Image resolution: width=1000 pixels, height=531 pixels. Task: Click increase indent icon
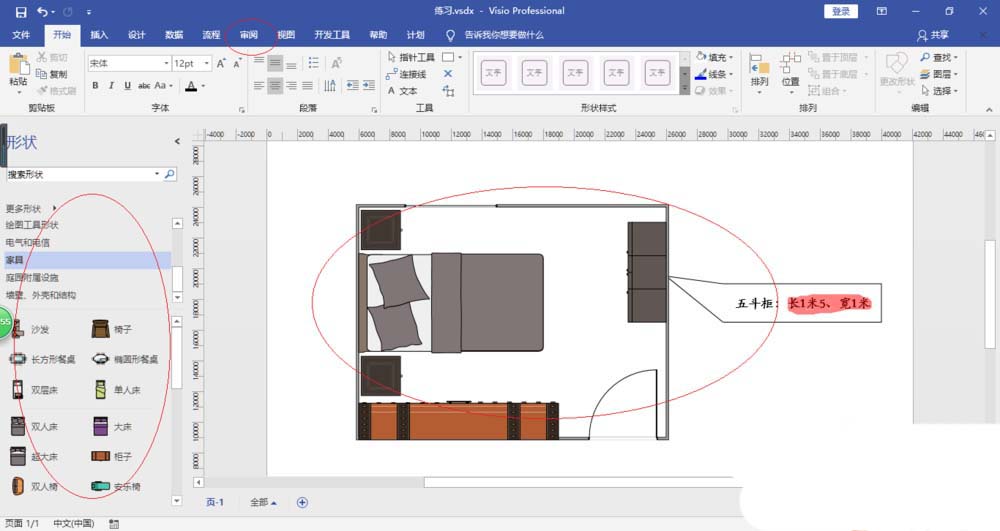click(369, 85)
